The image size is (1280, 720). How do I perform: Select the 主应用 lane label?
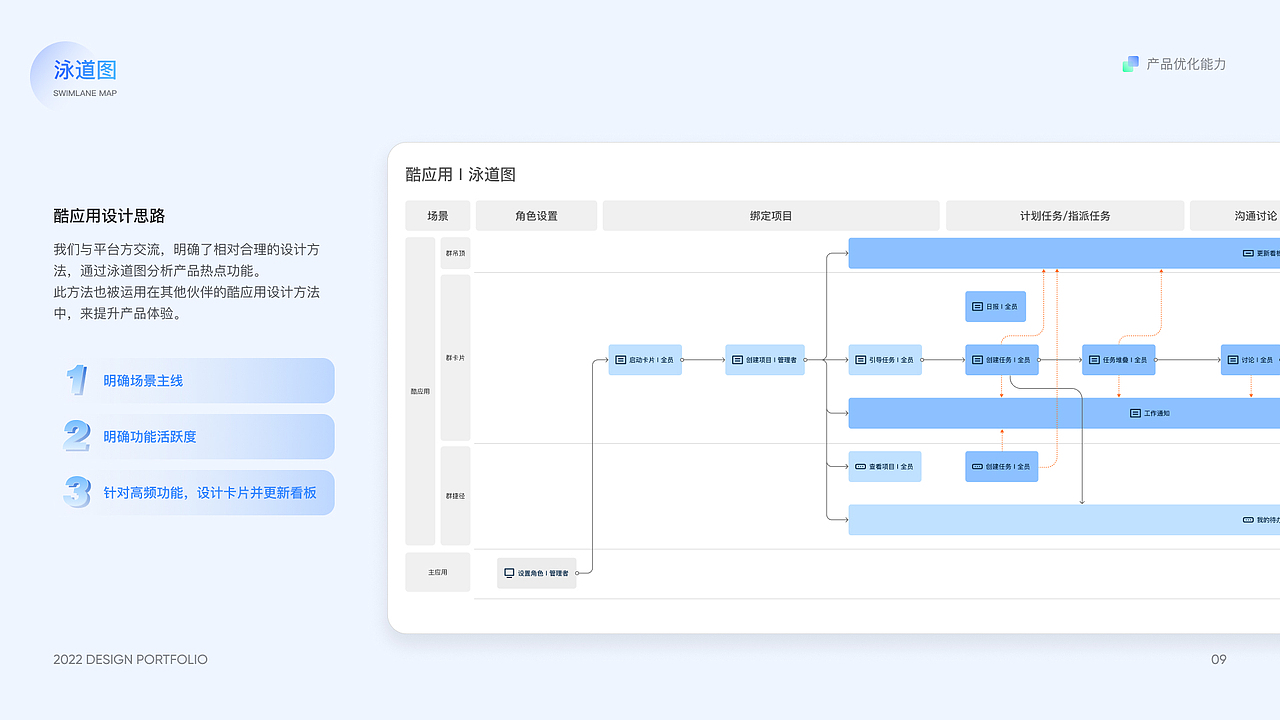click(438, 572)
